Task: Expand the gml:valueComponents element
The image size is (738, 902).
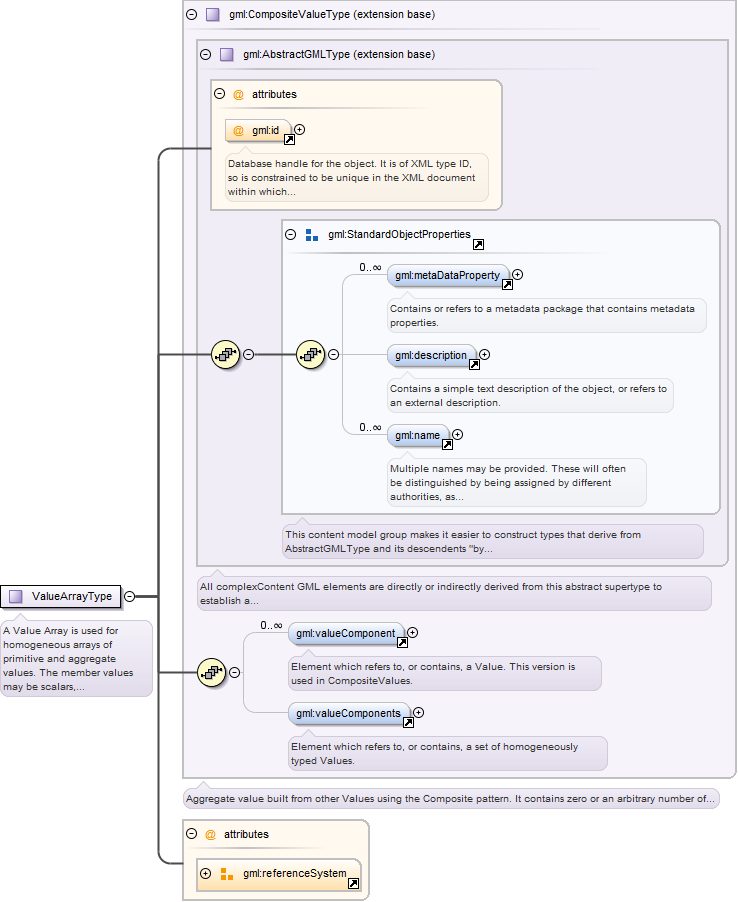Action: [418, 712]
